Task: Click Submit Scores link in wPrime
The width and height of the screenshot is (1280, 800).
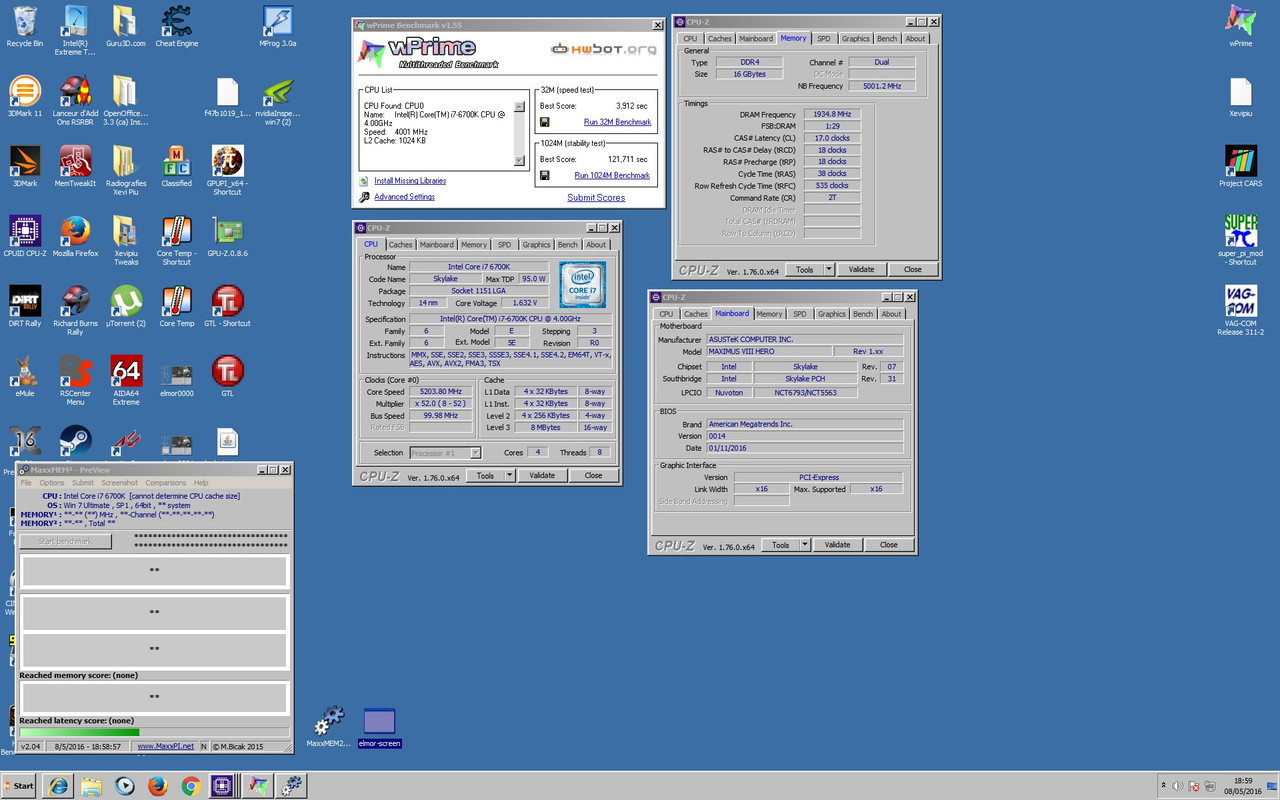Action: [596, 197]
